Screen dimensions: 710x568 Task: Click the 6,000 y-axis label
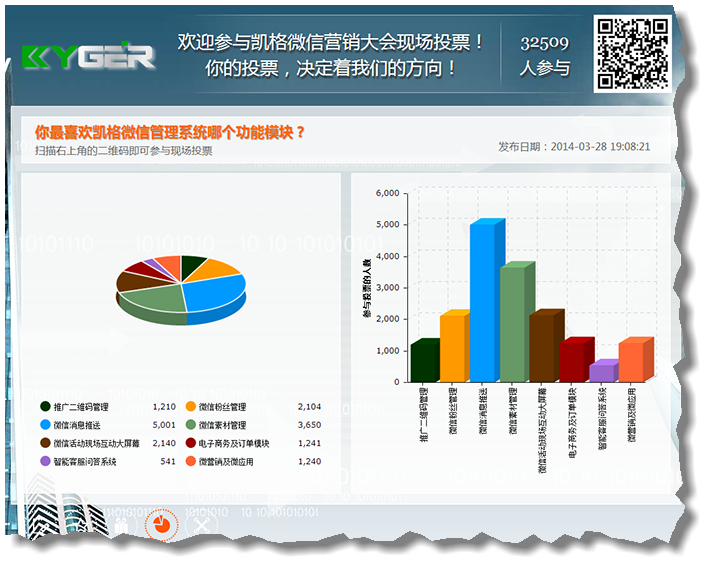(x=388, y=193)
